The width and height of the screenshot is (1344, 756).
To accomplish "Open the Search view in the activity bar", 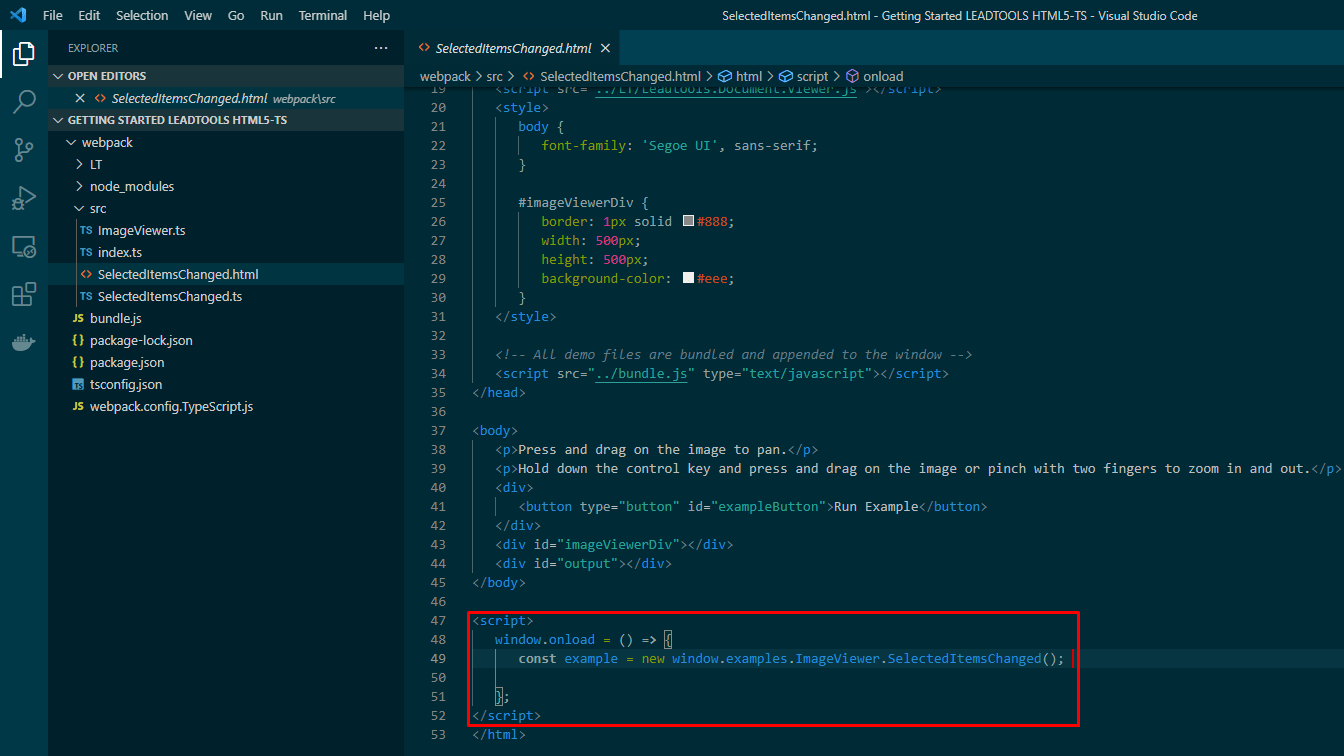I will click(24, 101).
